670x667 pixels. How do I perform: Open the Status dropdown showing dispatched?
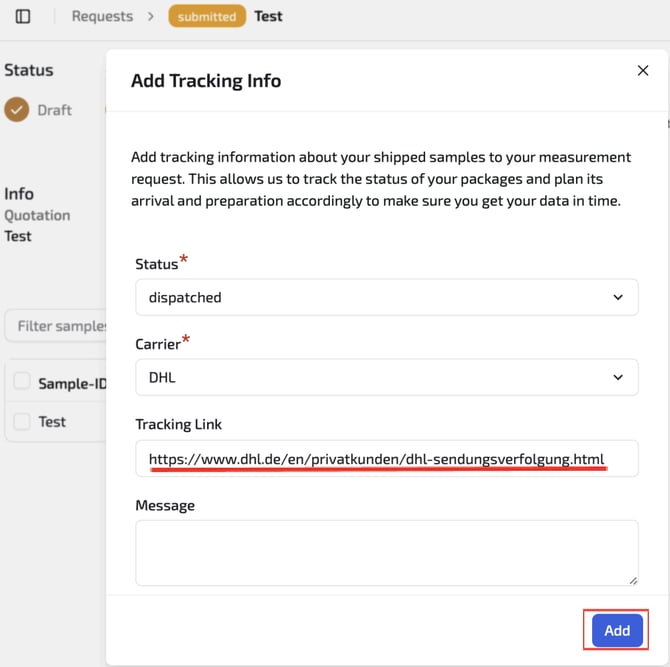point(386,297)
